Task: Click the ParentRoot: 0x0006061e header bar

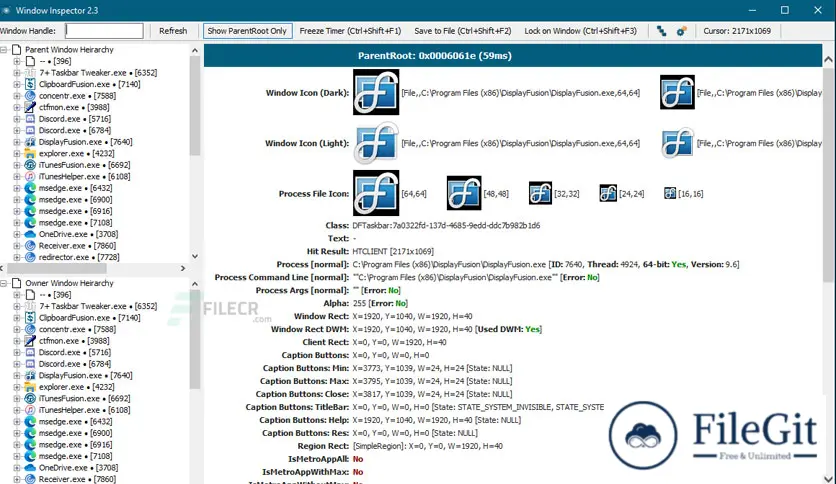Action: [513, 55]
